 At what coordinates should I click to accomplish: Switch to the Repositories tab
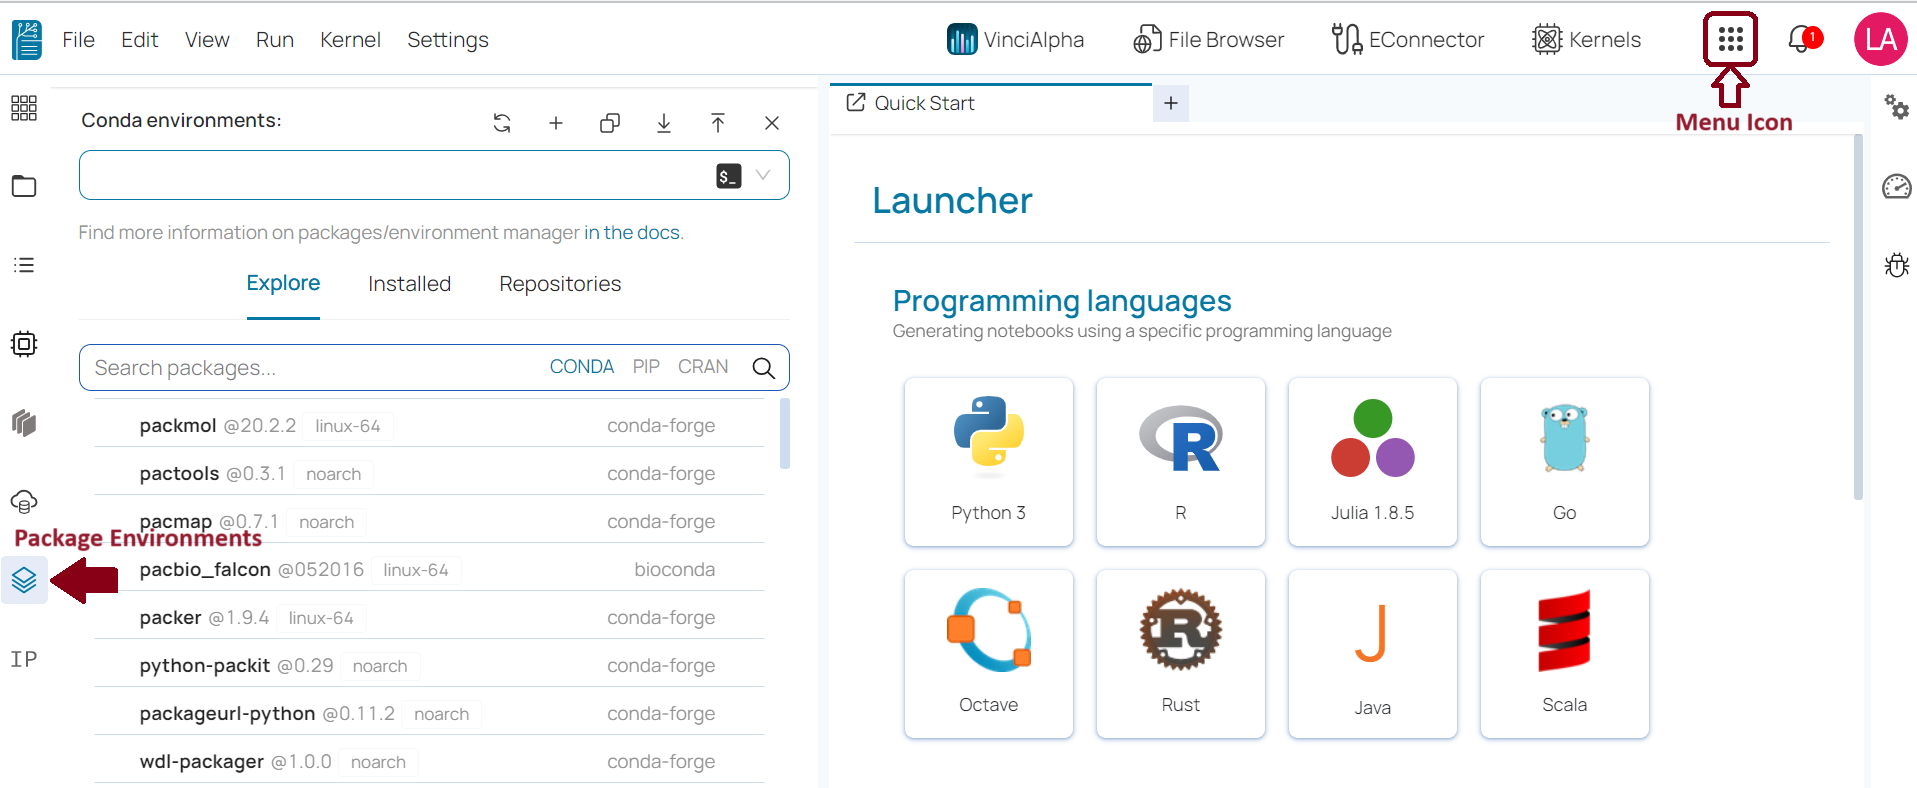click(x=560, y=284)
